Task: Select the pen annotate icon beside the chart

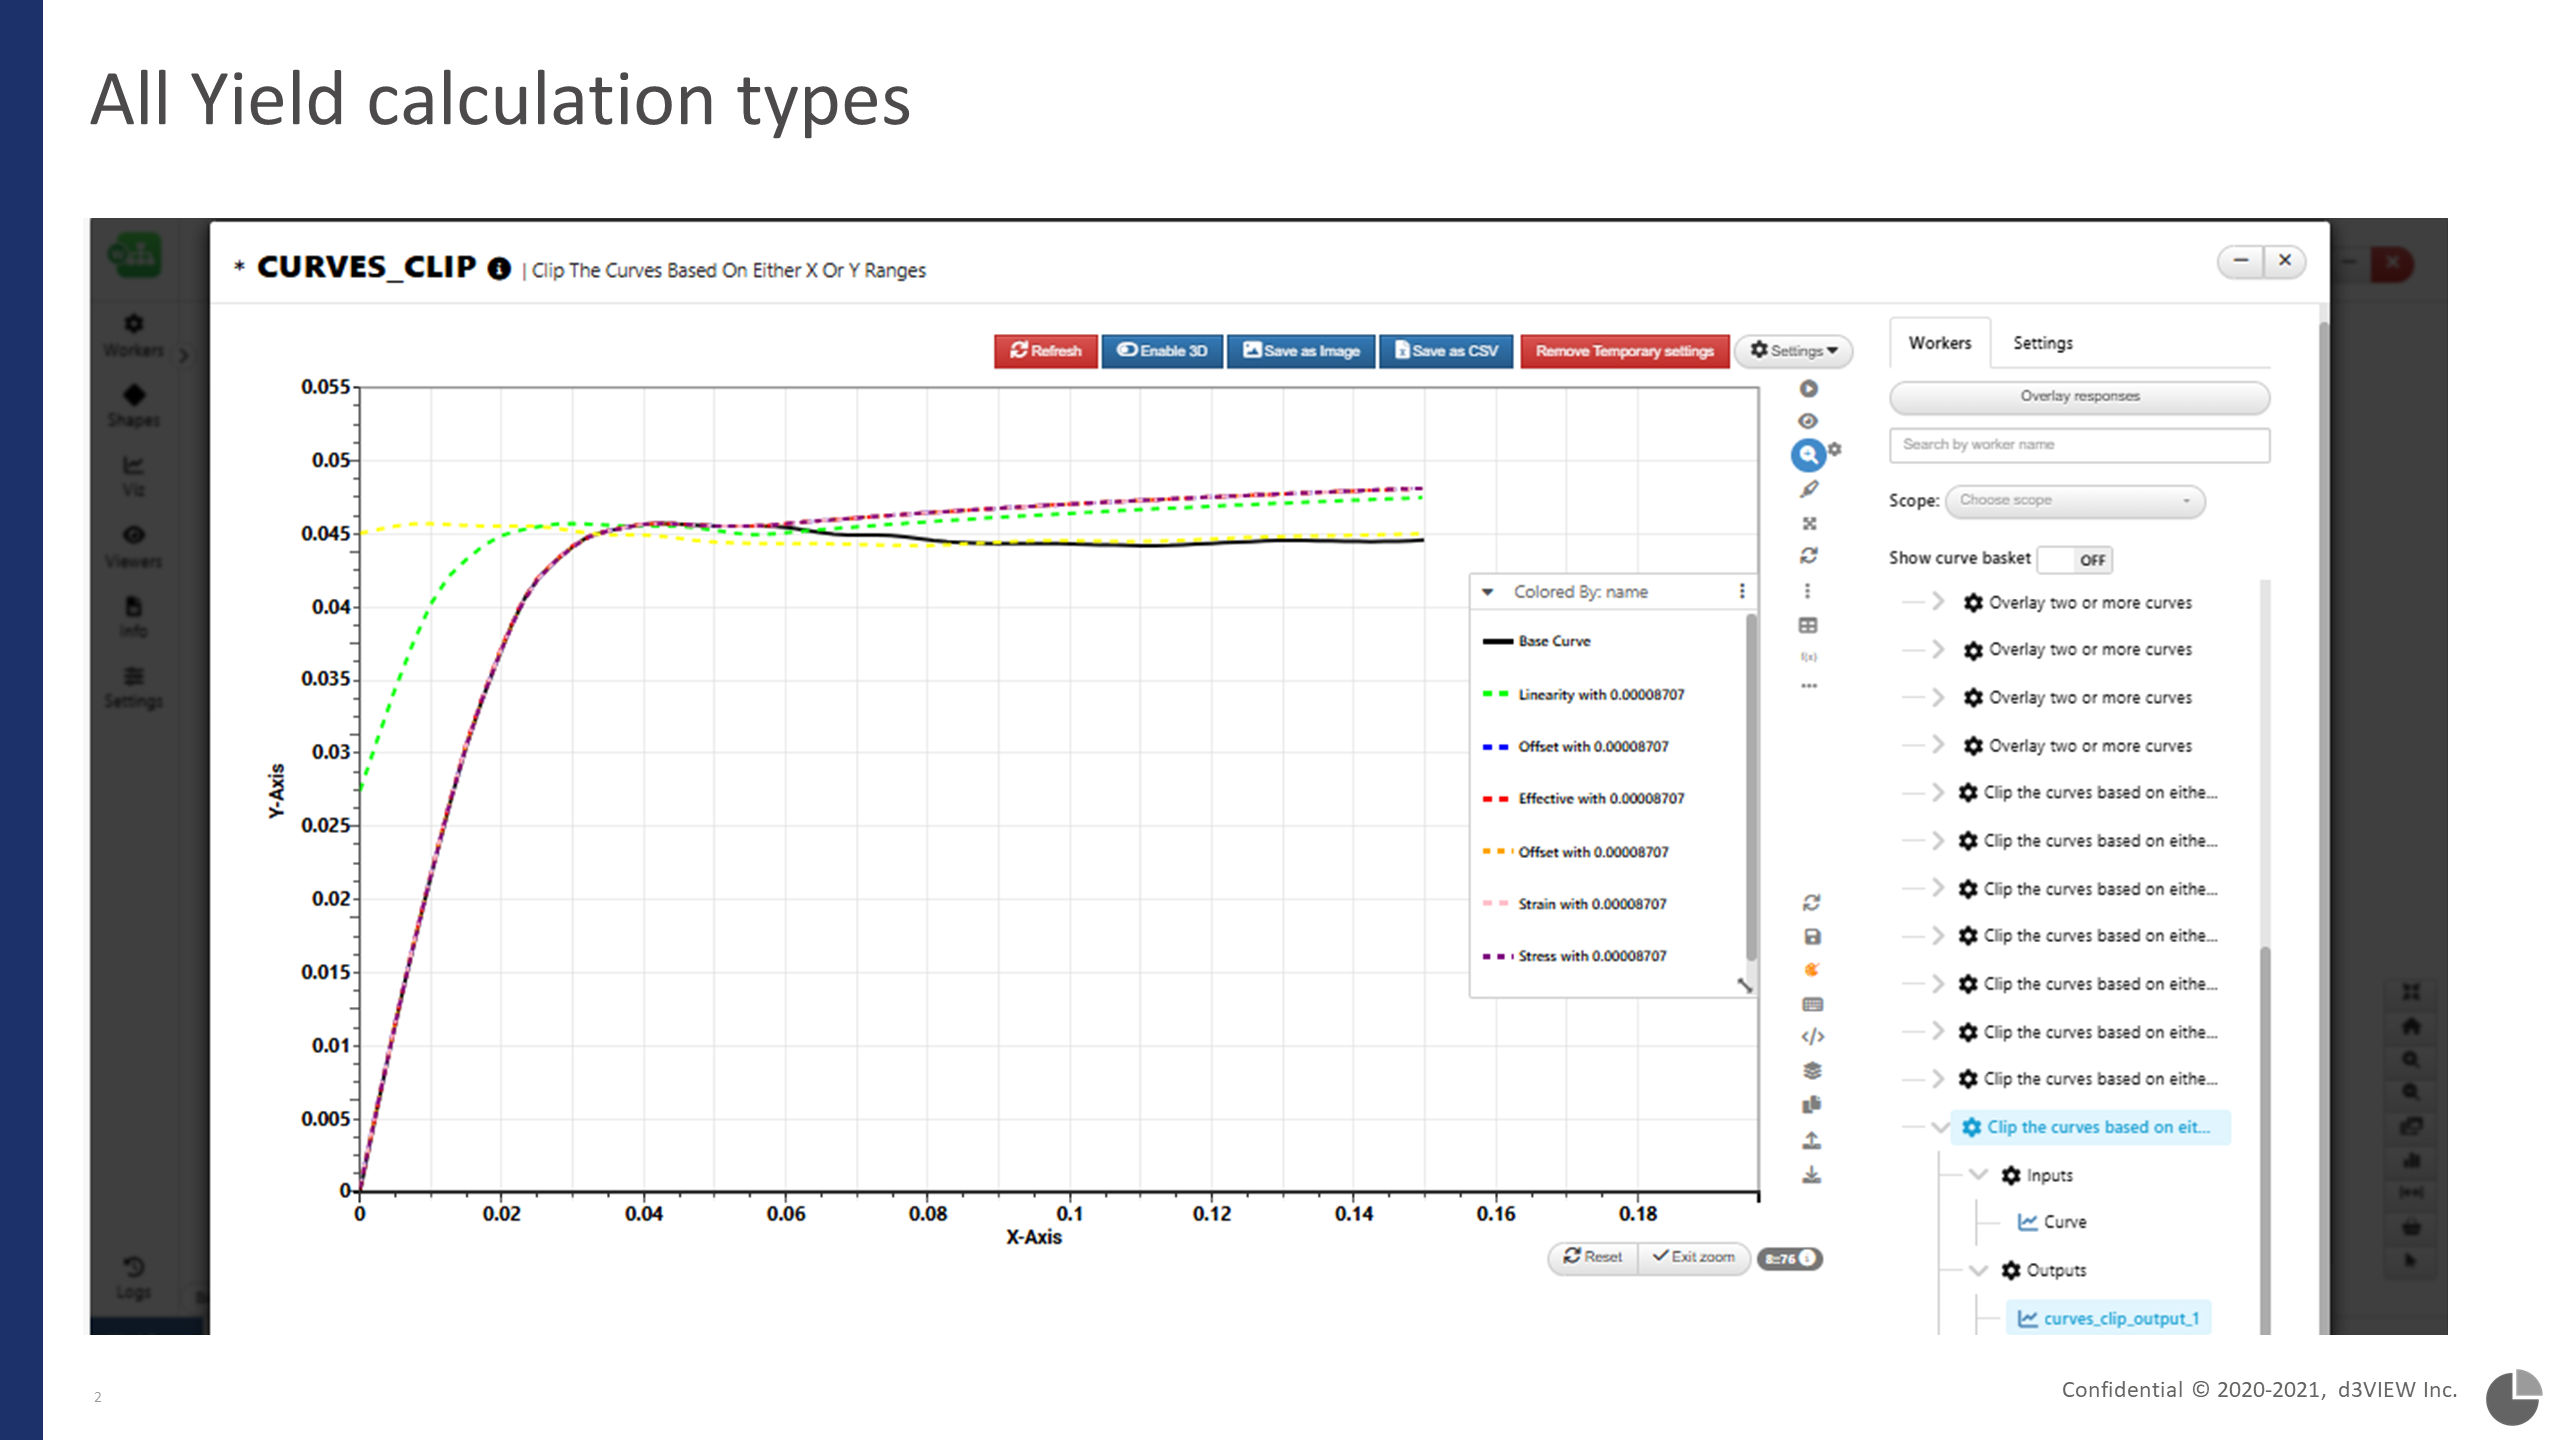Action: click(1809, 489)
